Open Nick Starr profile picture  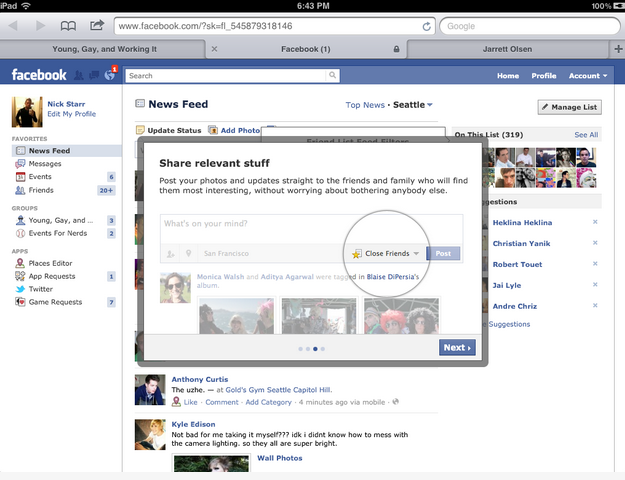click(x=27, y=112)
